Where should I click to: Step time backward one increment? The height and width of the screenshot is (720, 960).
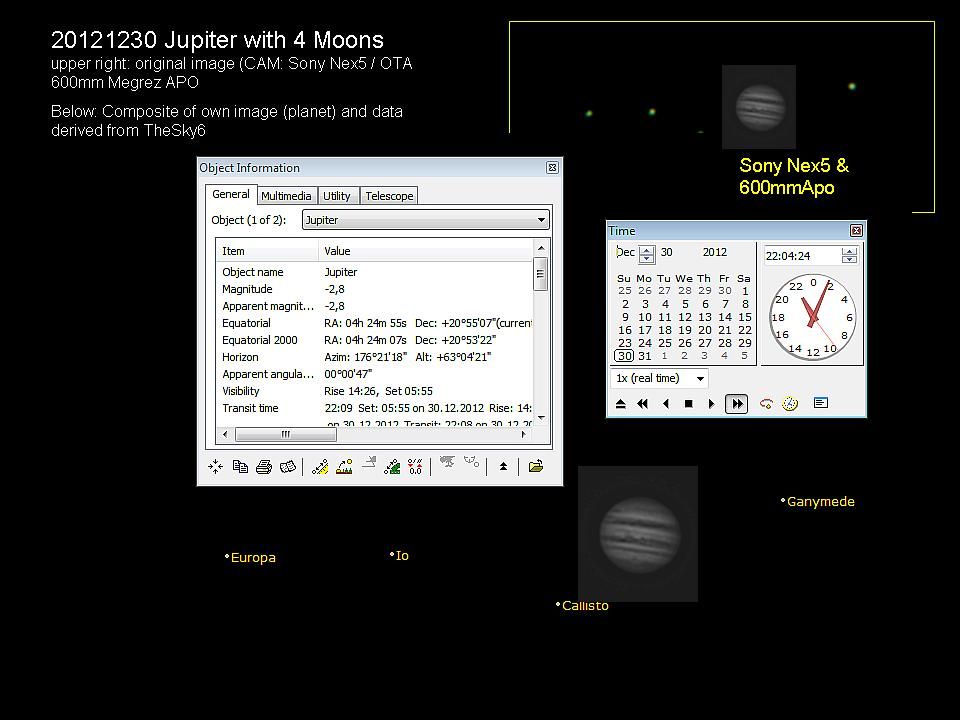coord(666,402)
